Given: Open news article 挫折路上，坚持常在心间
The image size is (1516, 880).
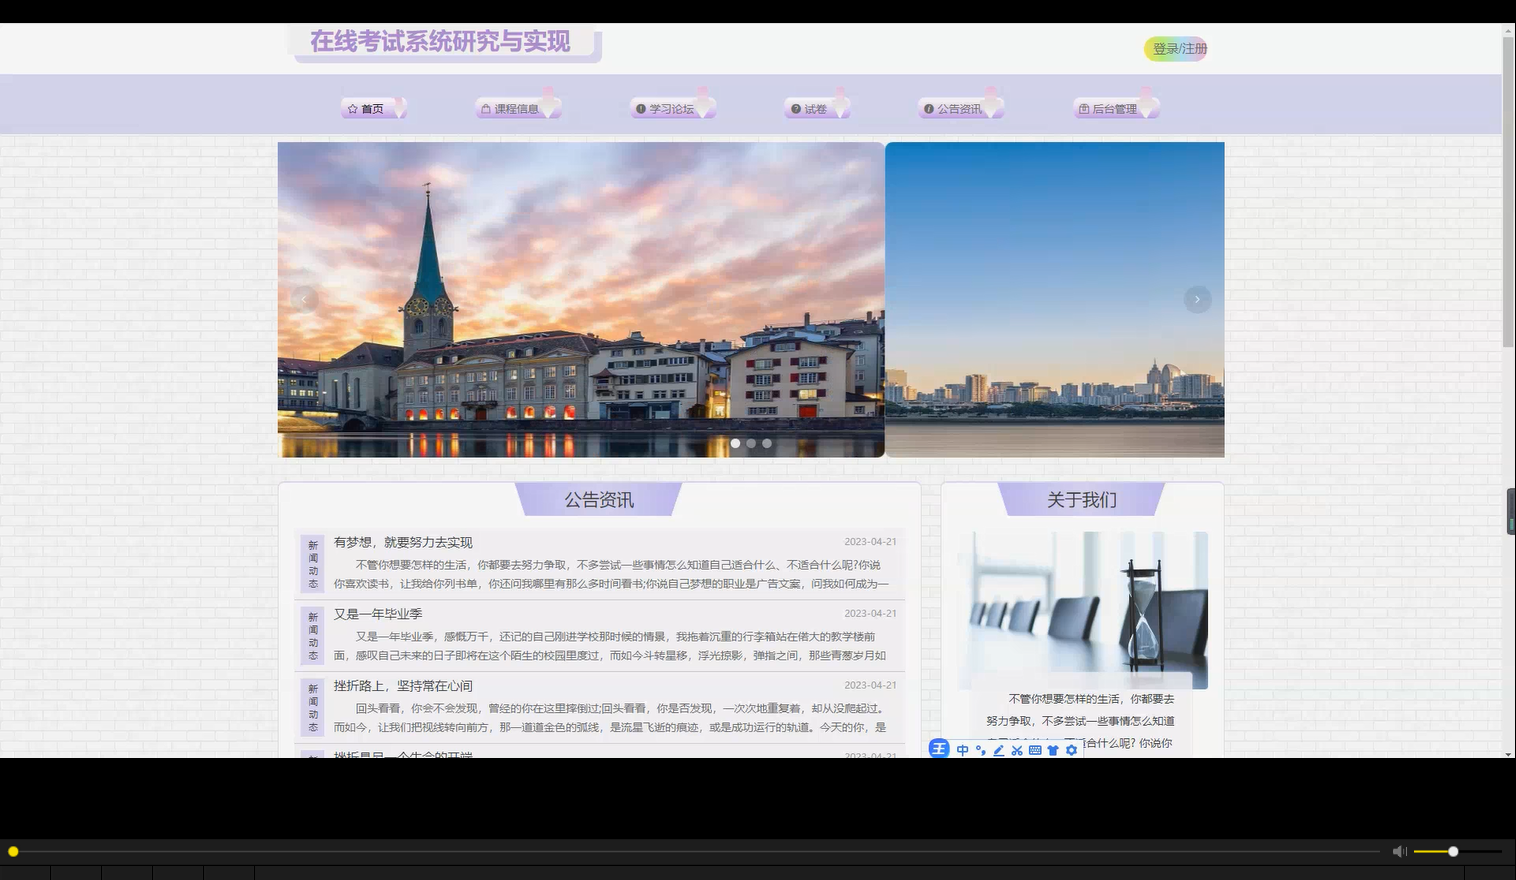Looking at the screenshot, I should tap(403, 686).
